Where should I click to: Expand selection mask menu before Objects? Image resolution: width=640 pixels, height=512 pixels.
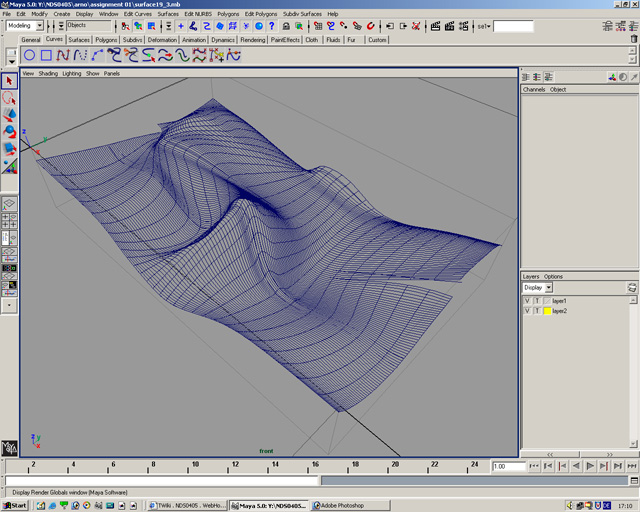click(x=61, y=26)
